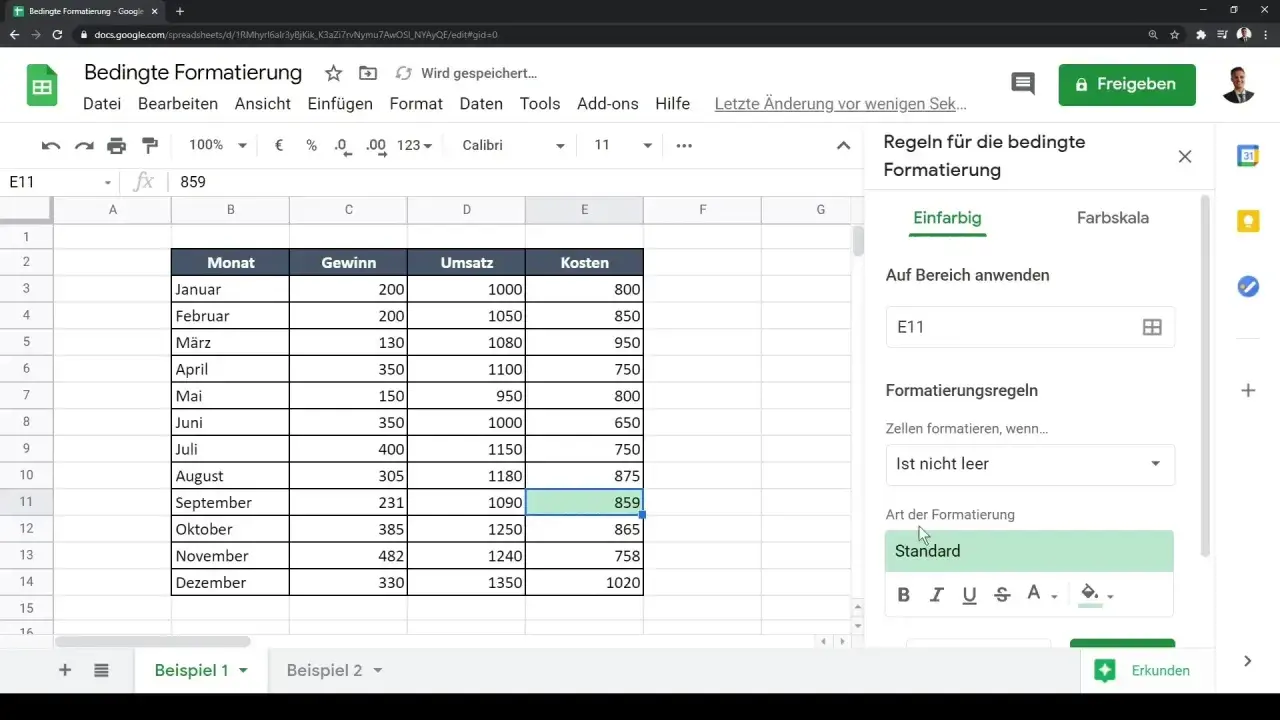
Task: Toggle italic in formatting style
Action: pyautogui.click(x=937, y=595)
